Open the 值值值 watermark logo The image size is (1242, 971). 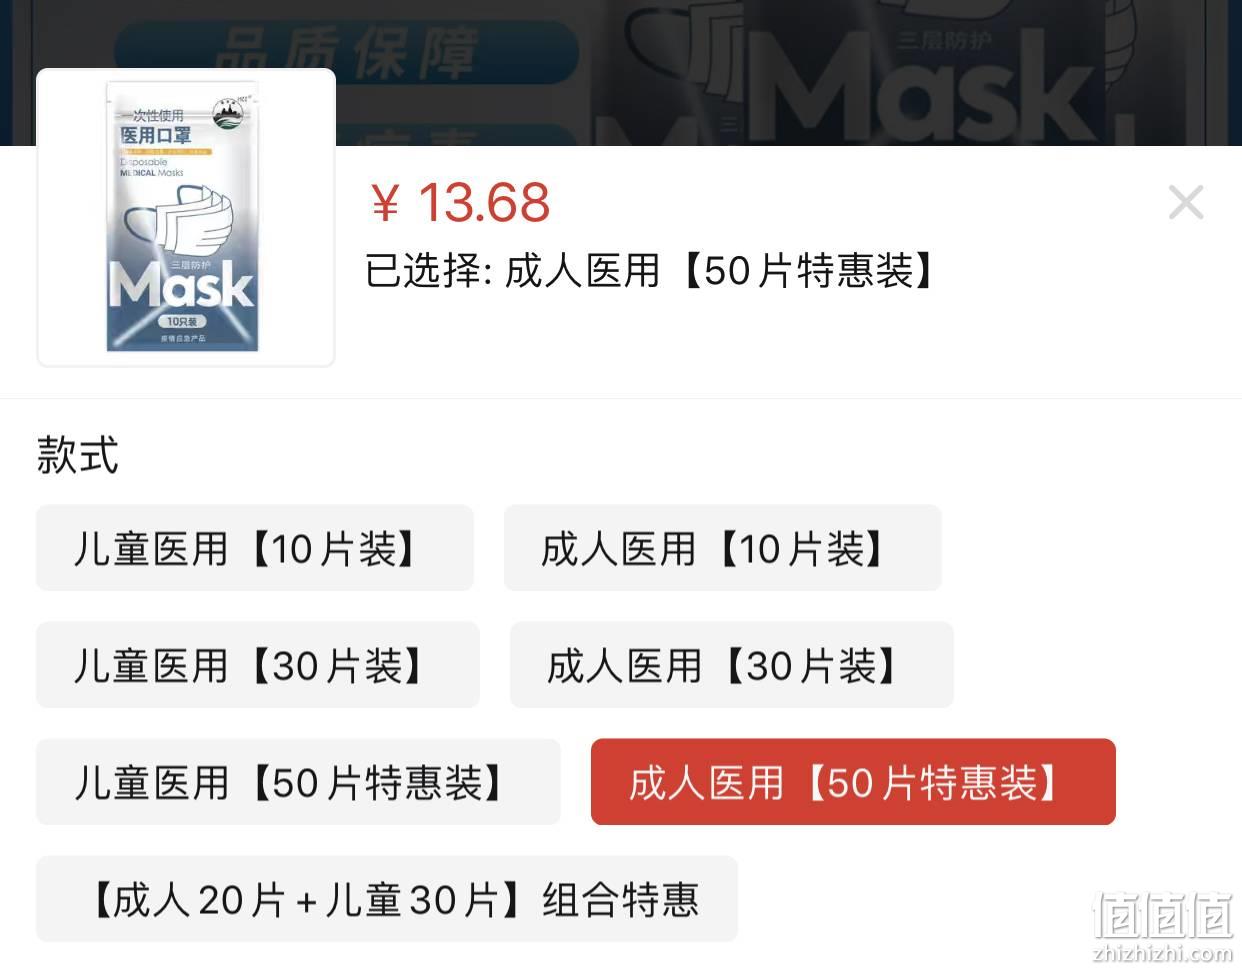pyautogui.click(x=1163, y=915)
